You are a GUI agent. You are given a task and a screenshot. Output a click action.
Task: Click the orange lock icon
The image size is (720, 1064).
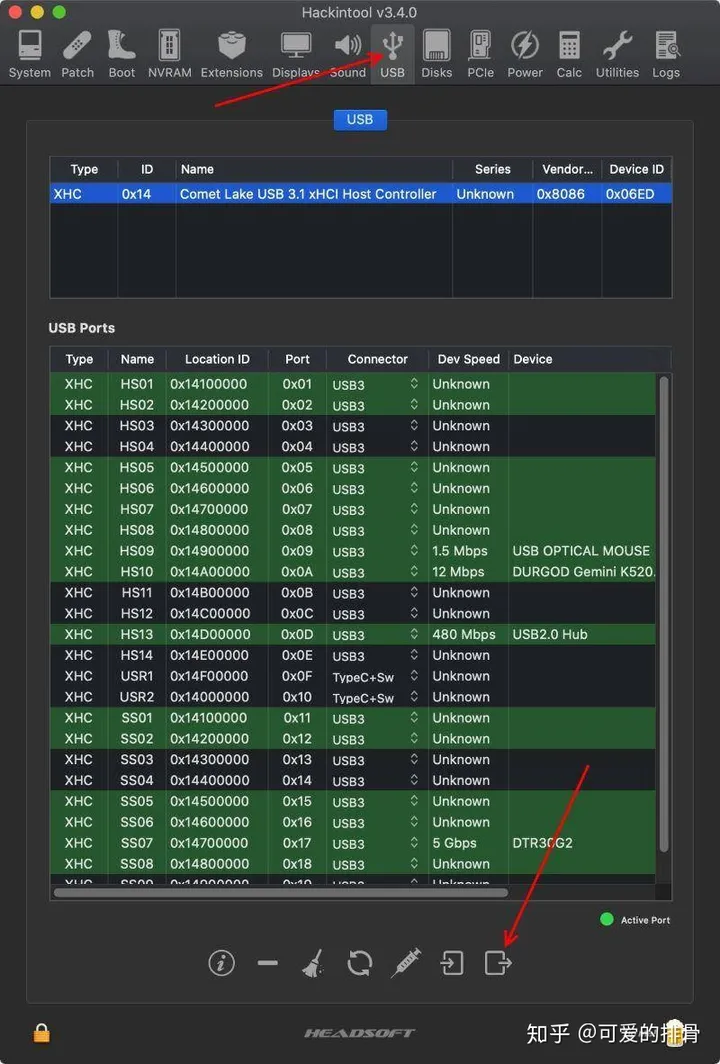pos(41,1033)
